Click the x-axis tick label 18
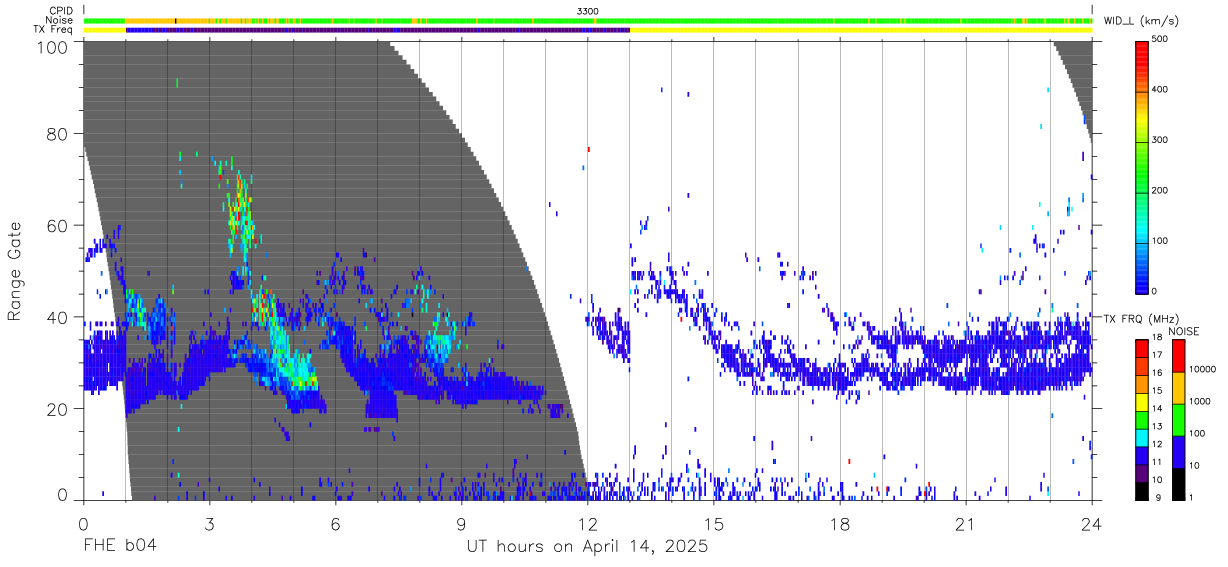 840,524
